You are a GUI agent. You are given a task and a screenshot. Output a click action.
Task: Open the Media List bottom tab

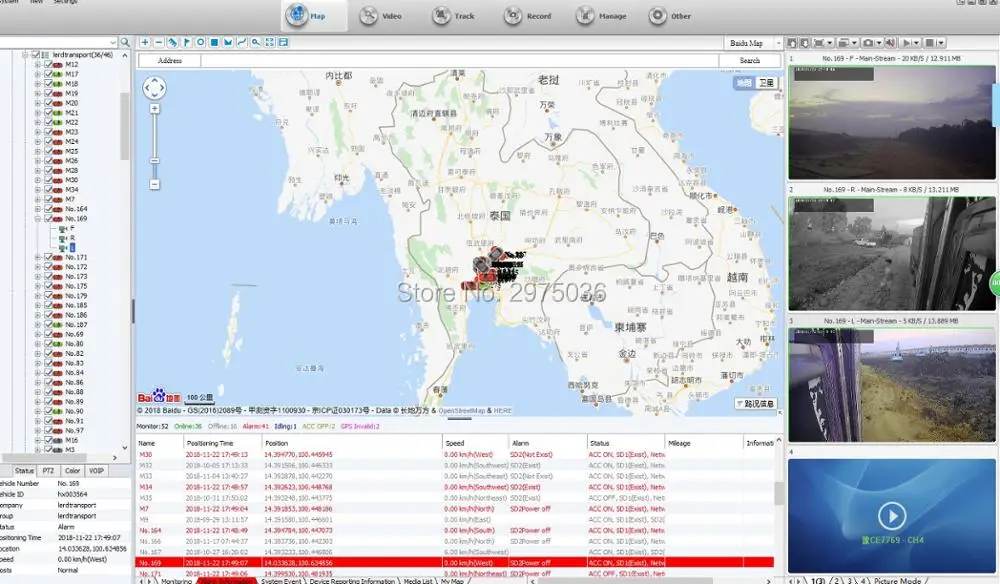418,581
